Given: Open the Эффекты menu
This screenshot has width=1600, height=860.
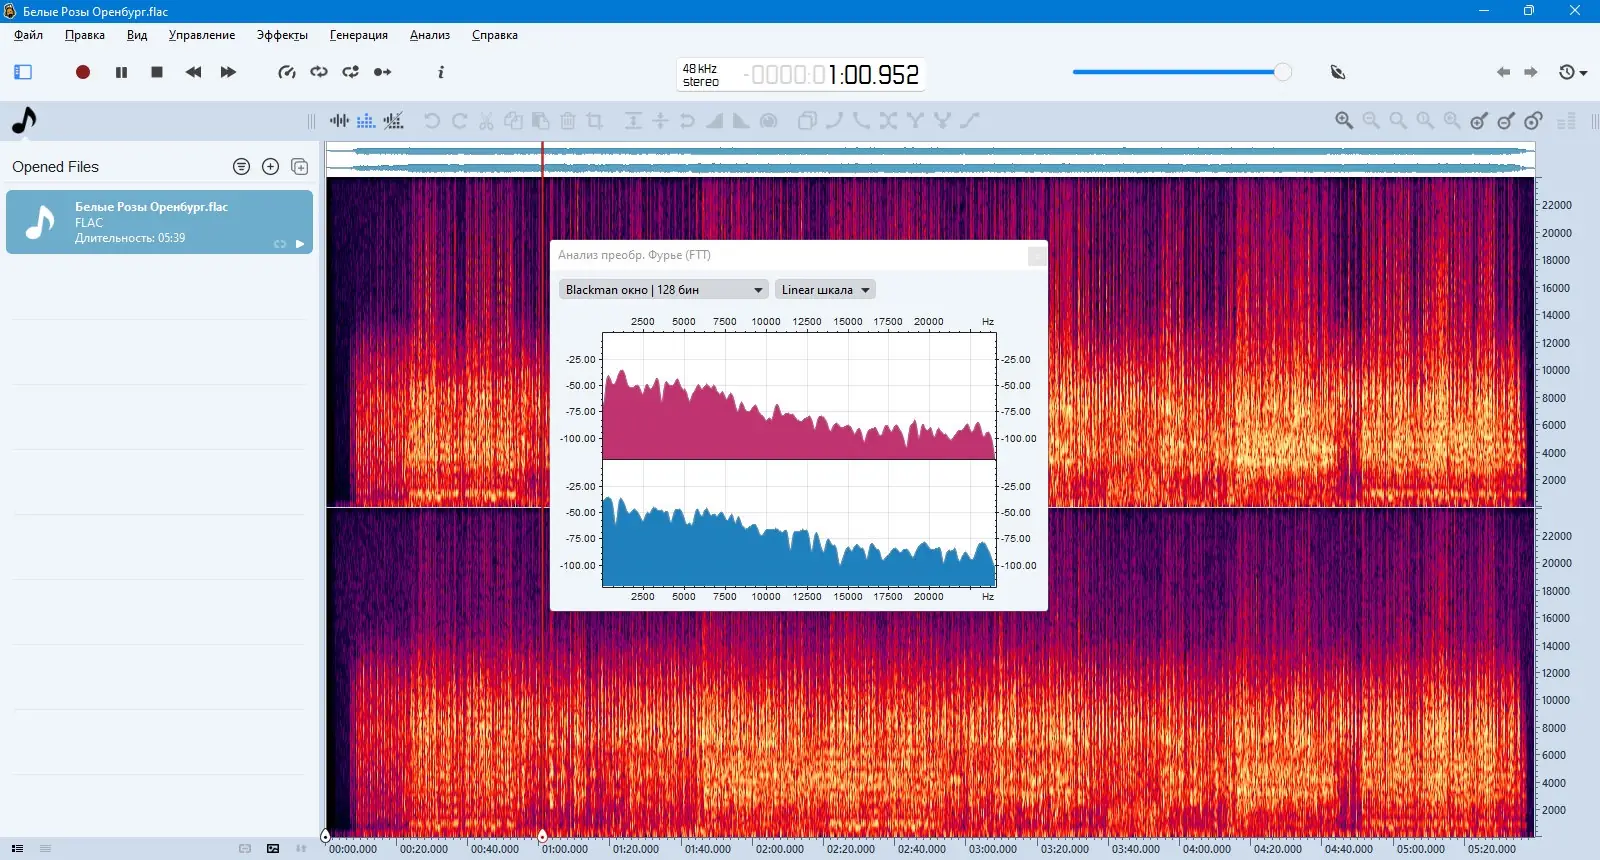Looking at the screenshot, I should (x=282, y=35).
